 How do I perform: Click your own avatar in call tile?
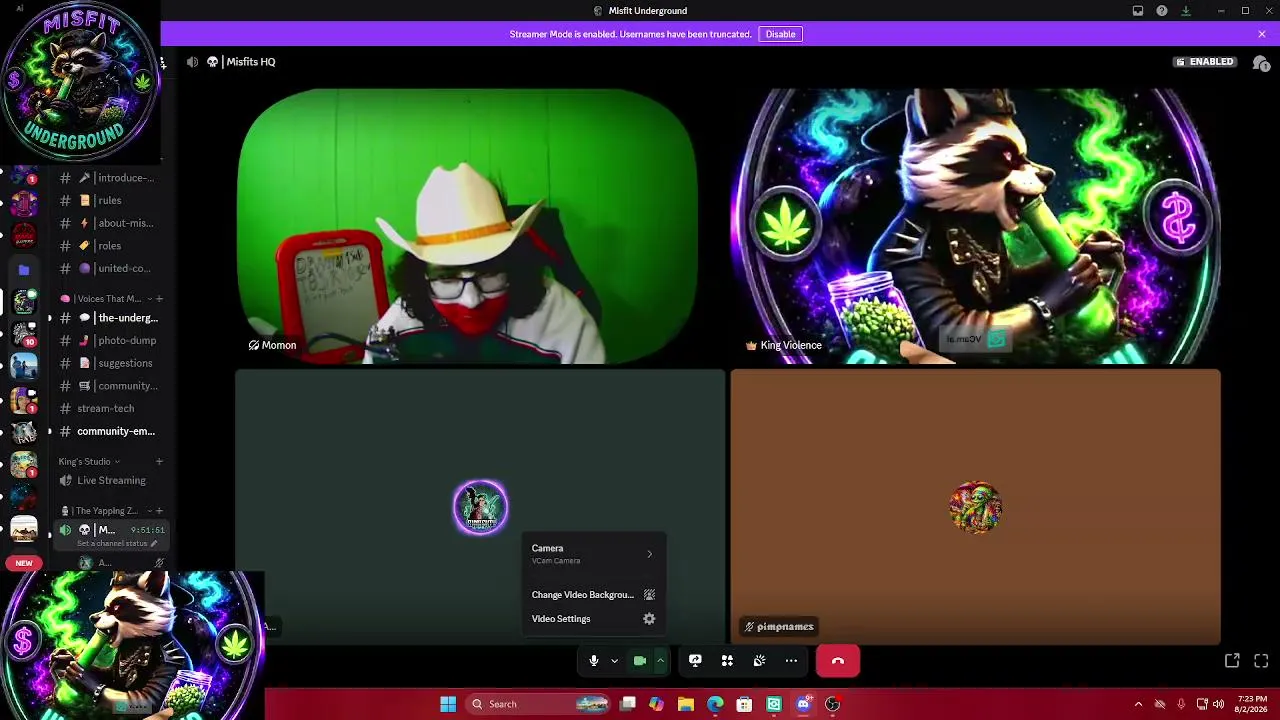point(480,507)
